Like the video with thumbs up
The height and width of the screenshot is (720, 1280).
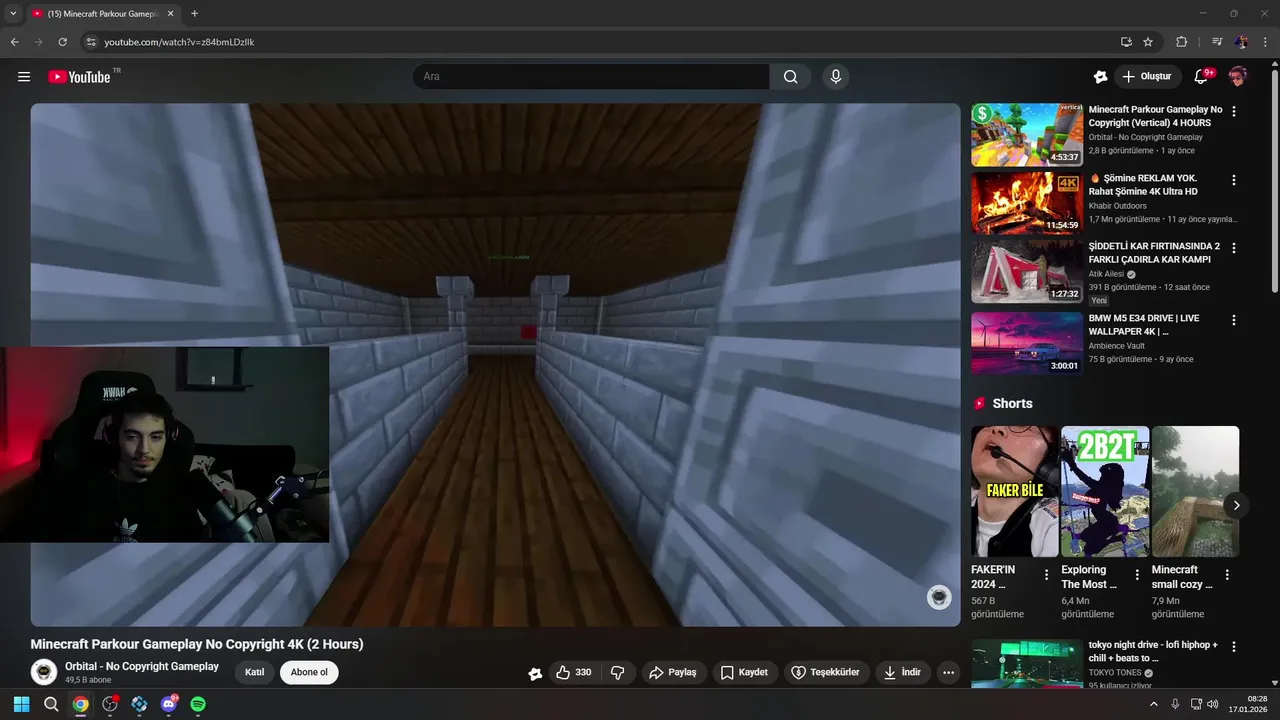click(574, 673)
